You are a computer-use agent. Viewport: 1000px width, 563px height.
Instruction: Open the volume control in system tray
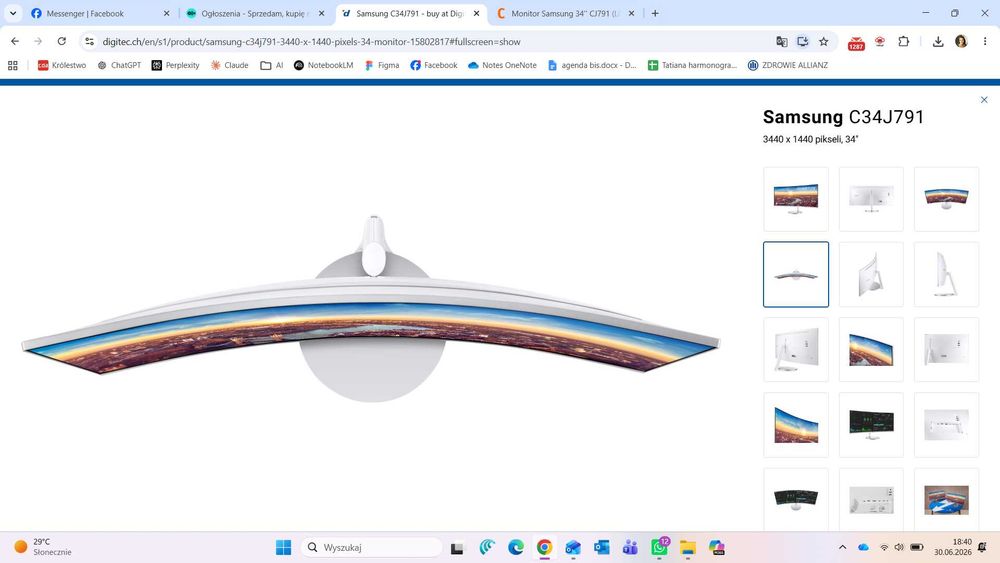pyautogui.click(x=899, y=547)
